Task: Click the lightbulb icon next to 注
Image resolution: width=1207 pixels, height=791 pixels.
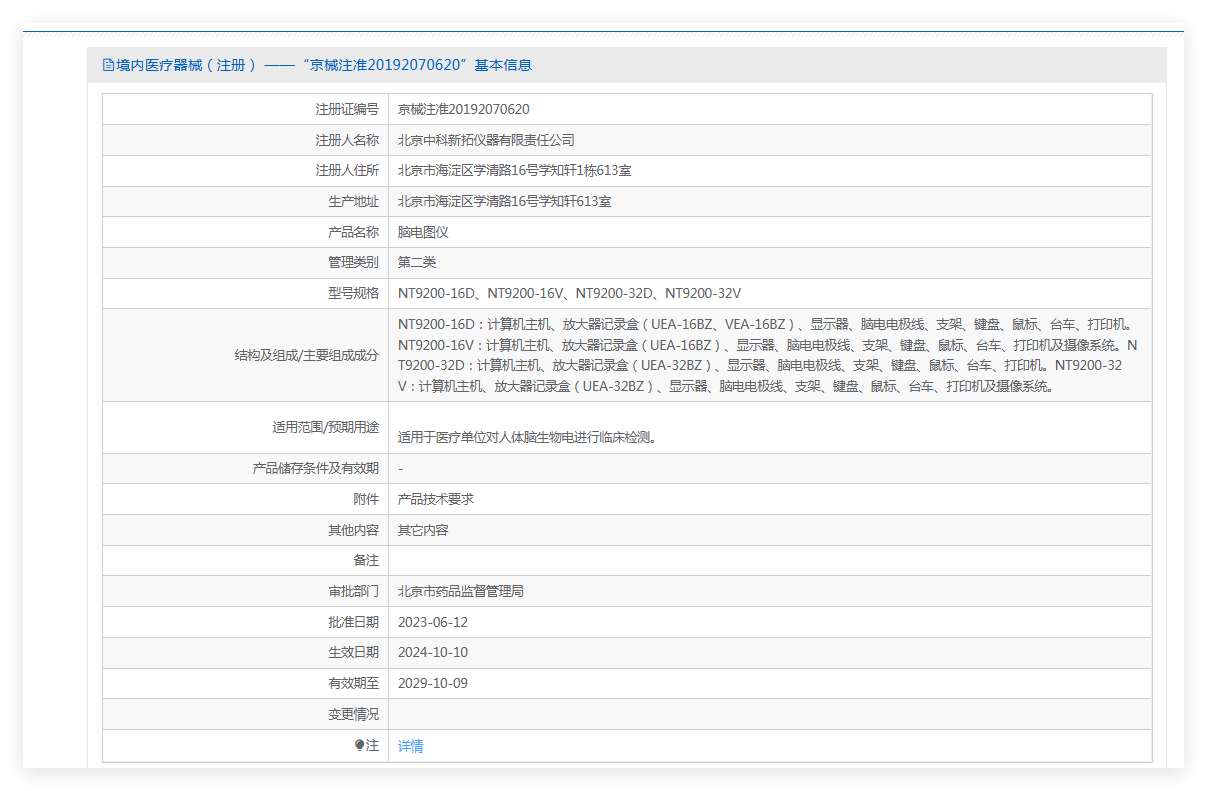Action: [x=360, y=746]
